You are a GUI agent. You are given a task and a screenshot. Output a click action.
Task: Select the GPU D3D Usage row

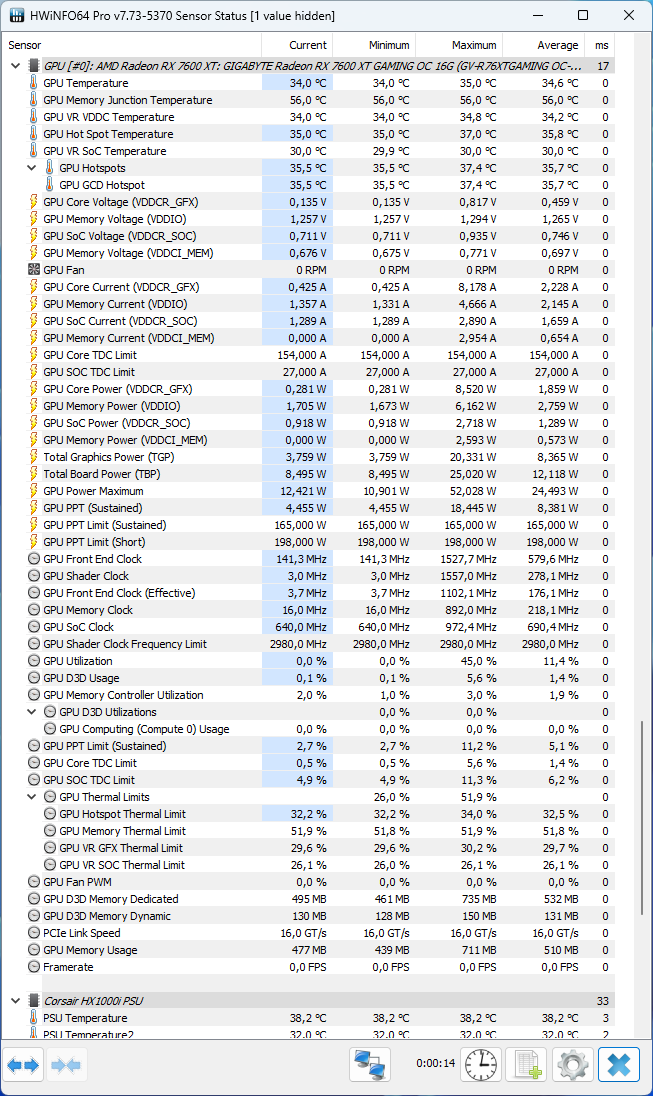[x=308, y=678]
